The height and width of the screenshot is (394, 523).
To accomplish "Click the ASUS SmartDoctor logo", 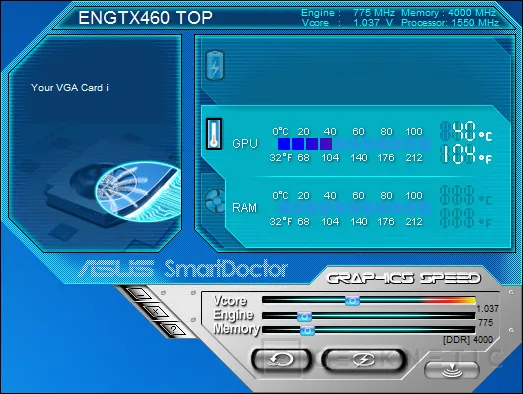I will coord(183,269).
